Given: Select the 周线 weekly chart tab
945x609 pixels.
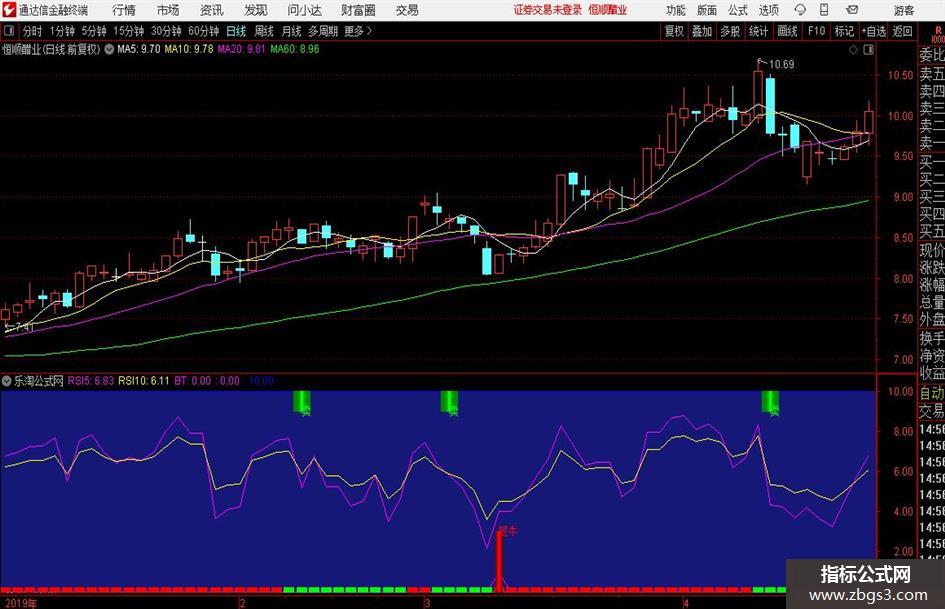Looking at the screenshot, I should [264, 31].
